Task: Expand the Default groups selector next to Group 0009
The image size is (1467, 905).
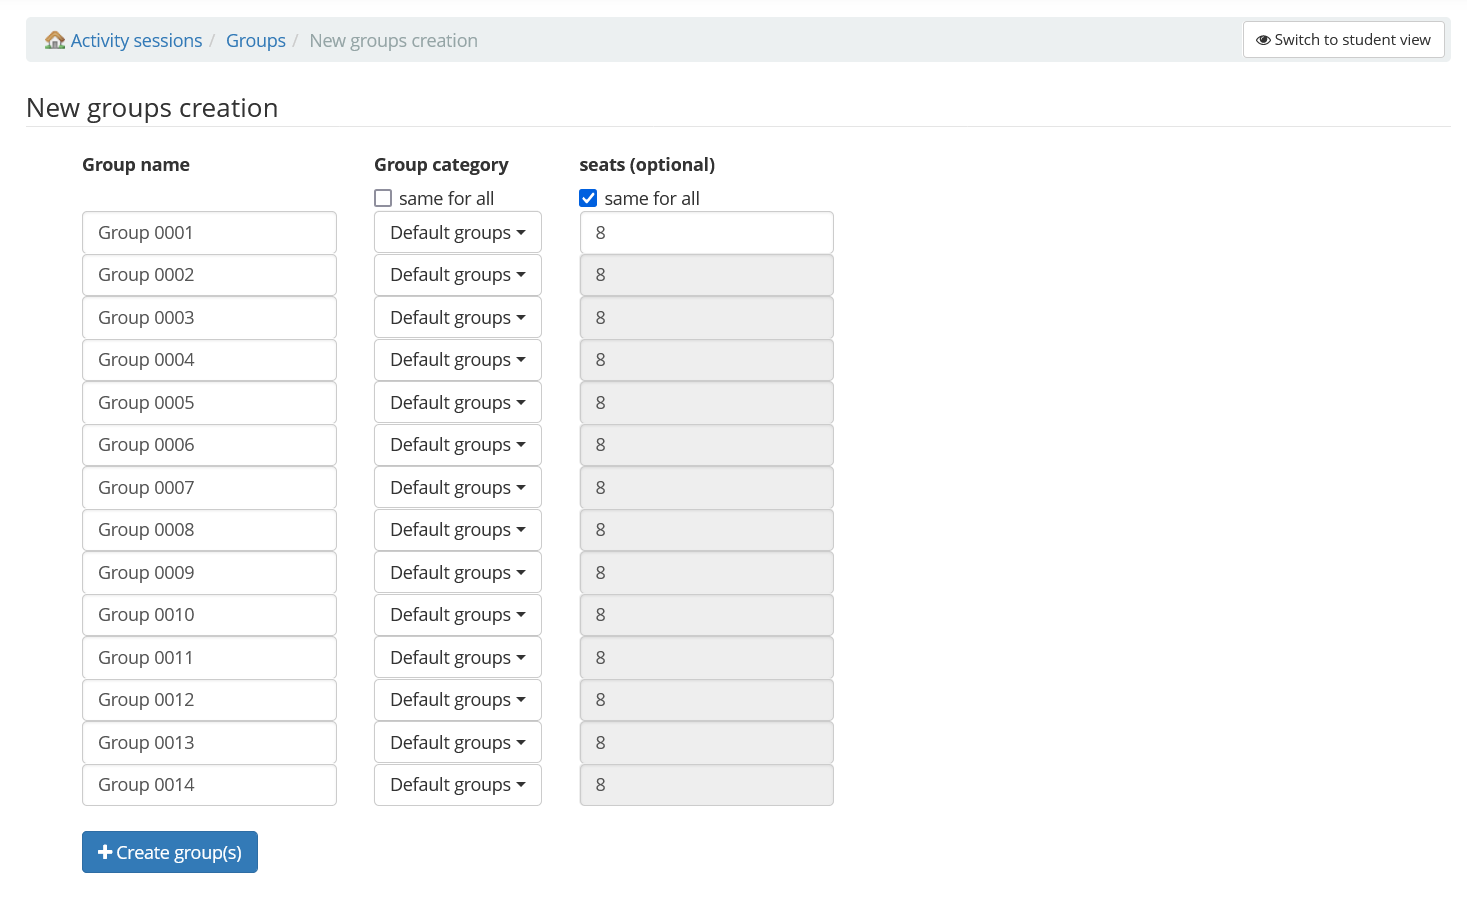Action: 457,572
